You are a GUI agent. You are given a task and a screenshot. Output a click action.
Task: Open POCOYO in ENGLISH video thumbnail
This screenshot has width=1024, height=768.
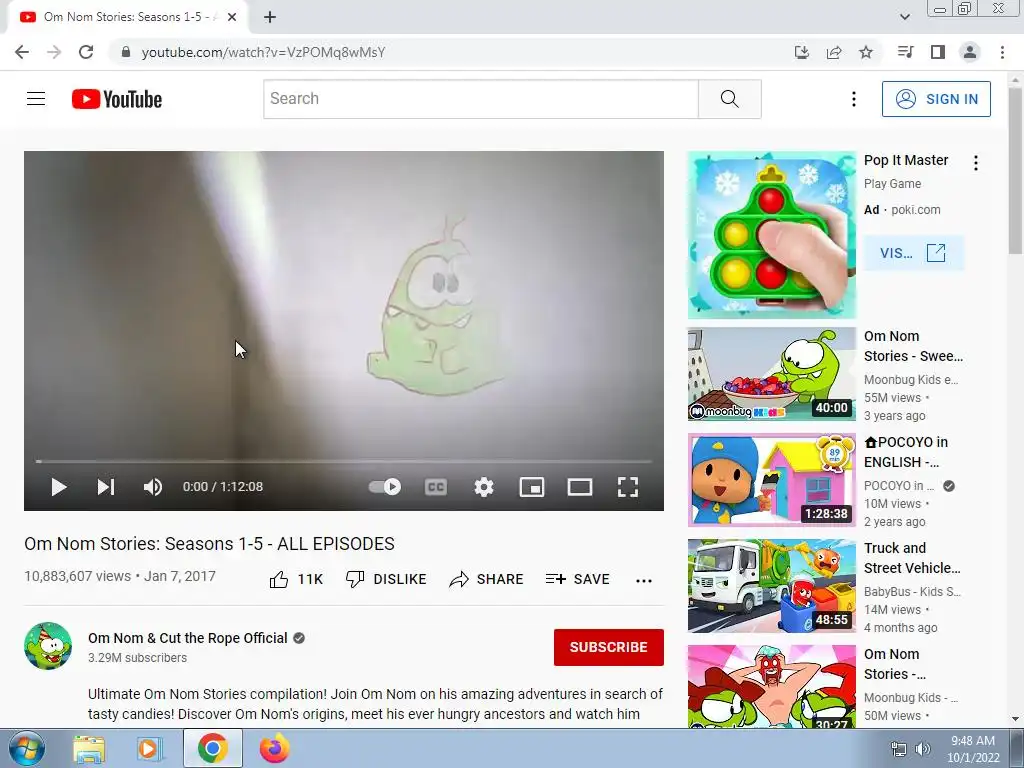coord(771,480)
